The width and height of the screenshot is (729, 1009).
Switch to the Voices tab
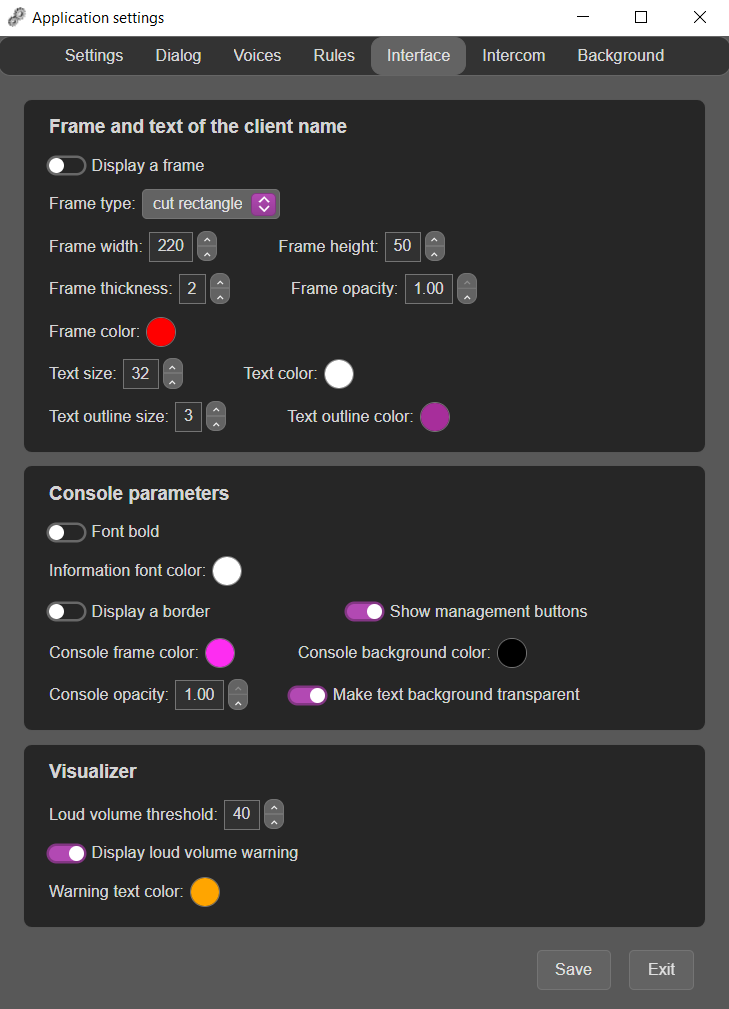click(257, 56)
